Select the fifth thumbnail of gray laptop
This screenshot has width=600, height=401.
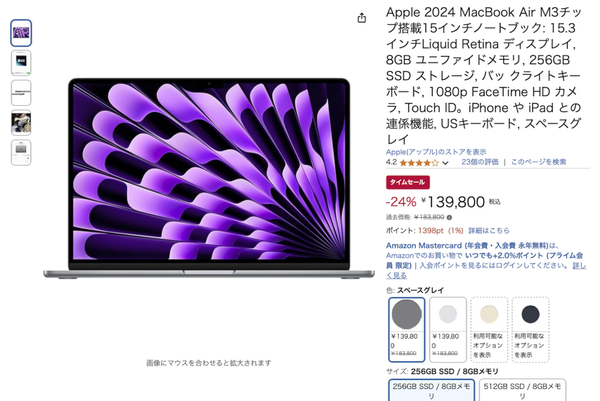(21, 153)
